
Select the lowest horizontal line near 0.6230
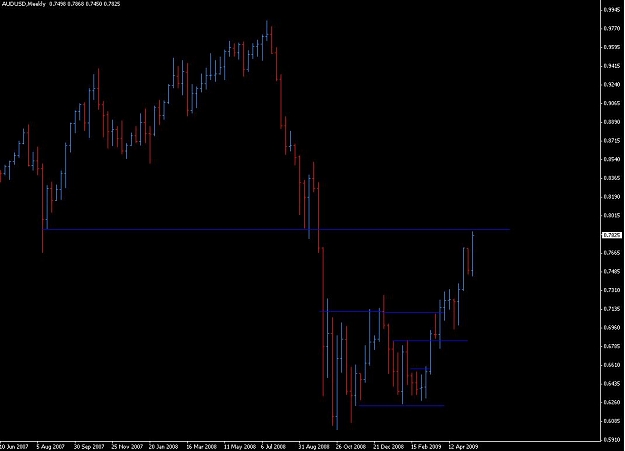[x=401, y=406]
